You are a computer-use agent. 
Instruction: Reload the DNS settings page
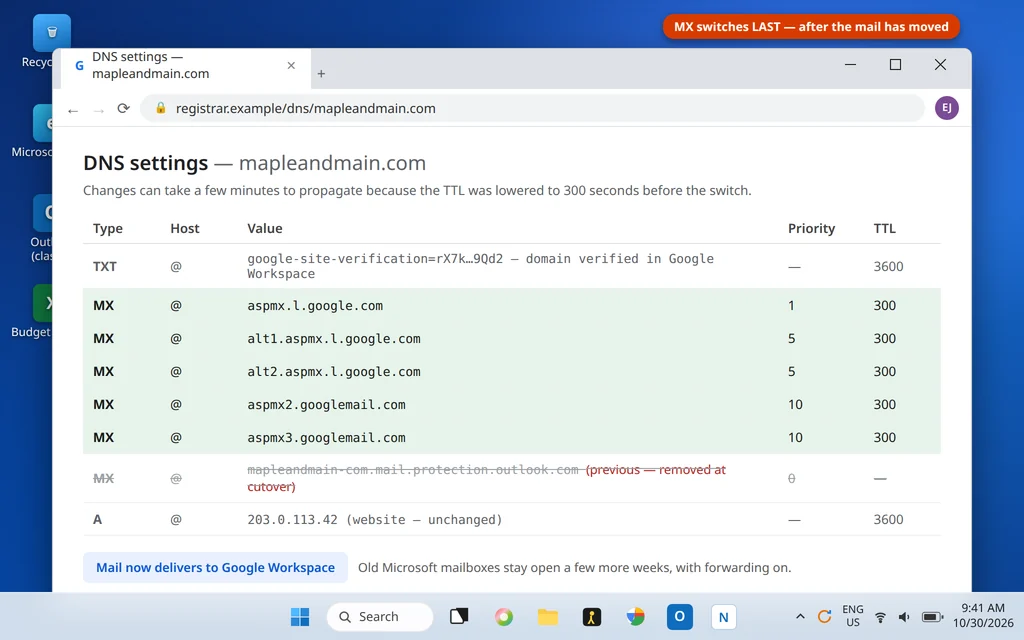click(123, 108)
